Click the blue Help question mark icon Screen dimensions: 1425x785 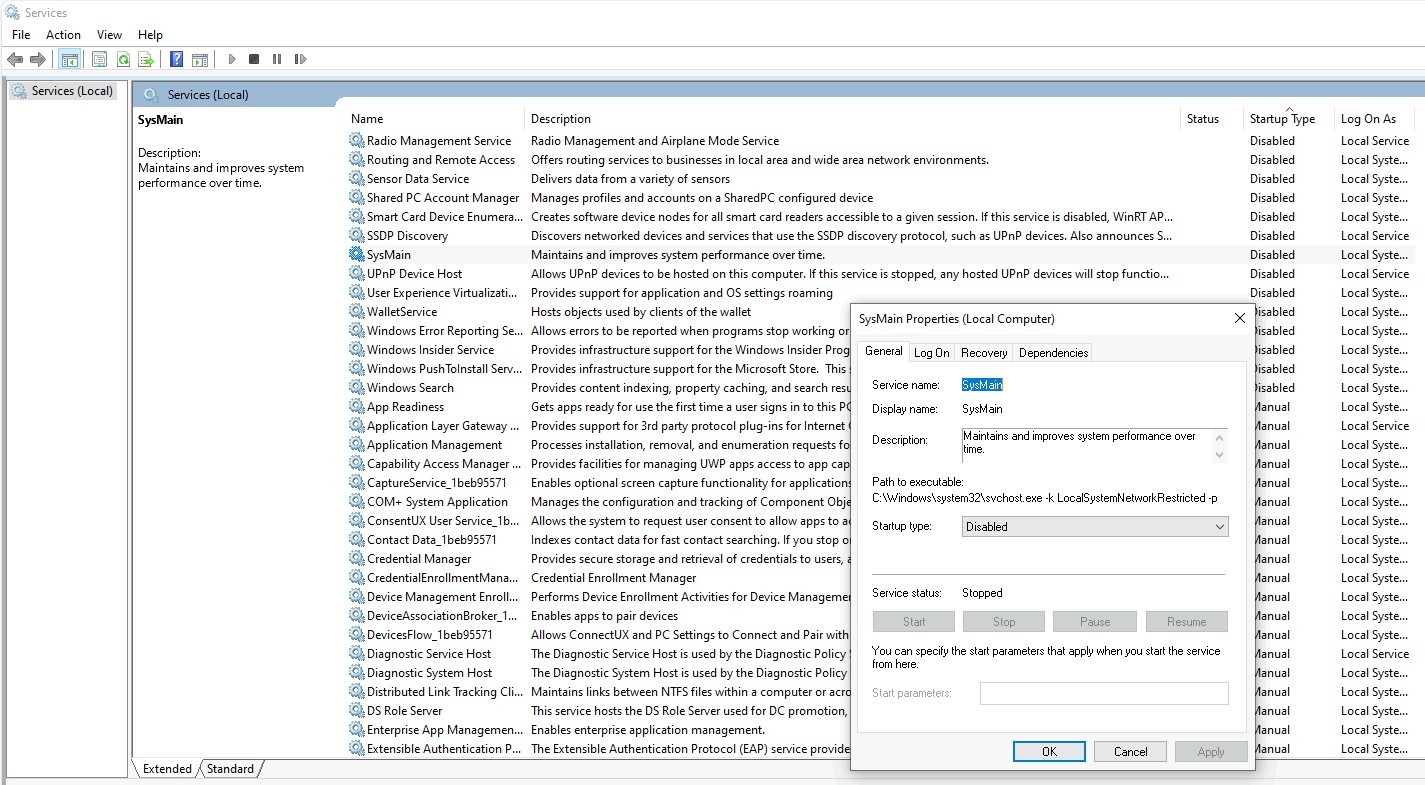click(176, 60)
